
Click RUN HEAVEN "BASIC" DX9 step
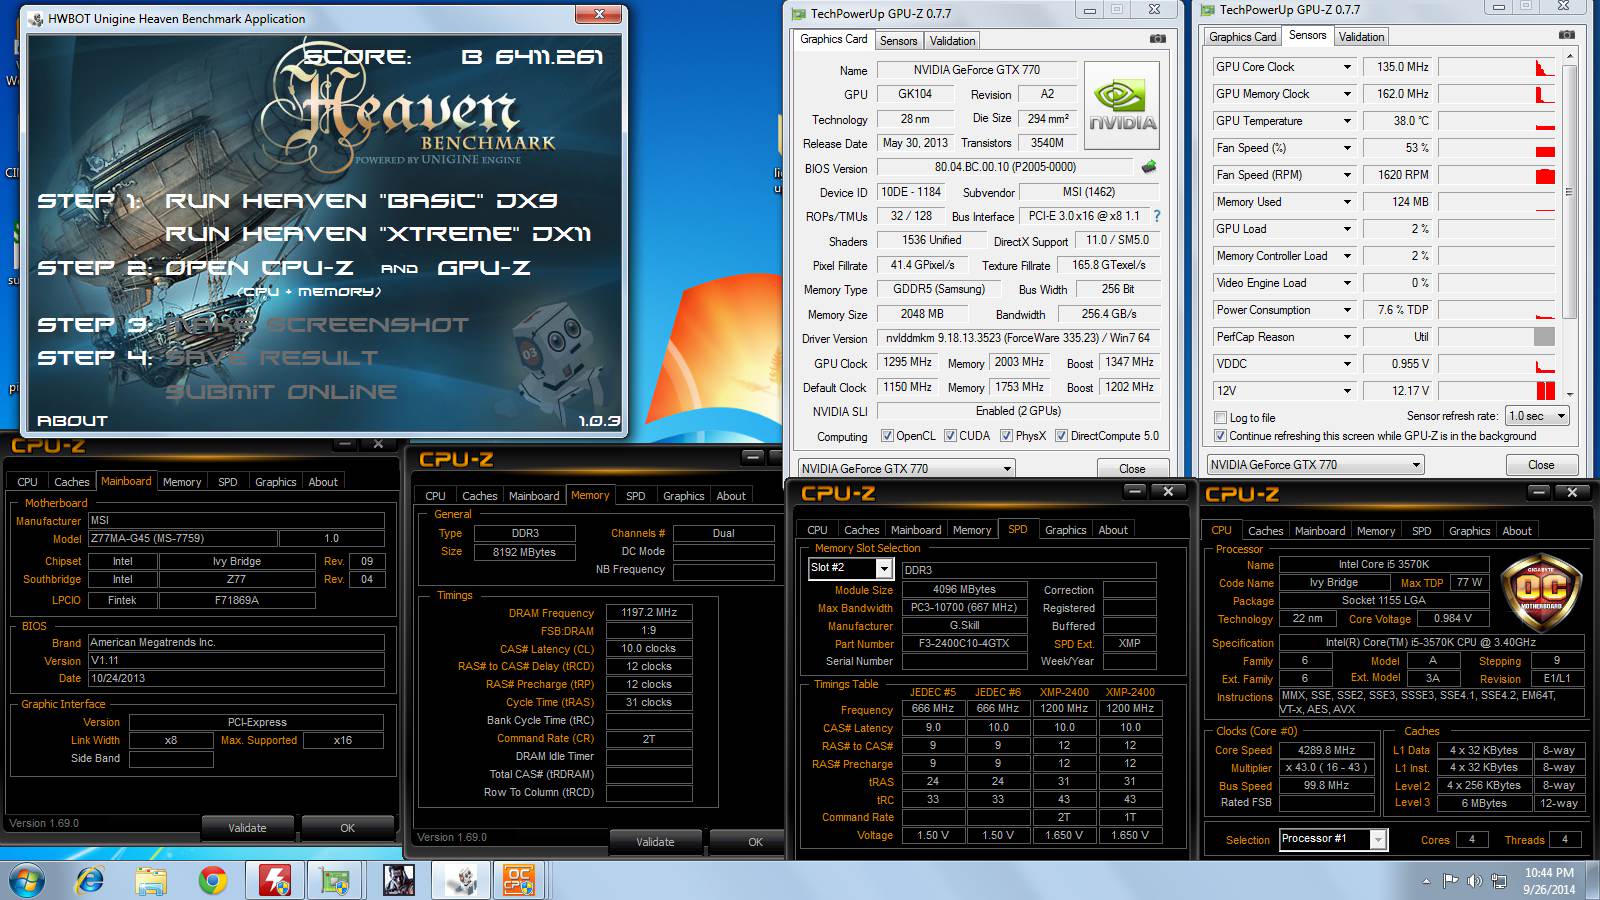tap(361, 201)
